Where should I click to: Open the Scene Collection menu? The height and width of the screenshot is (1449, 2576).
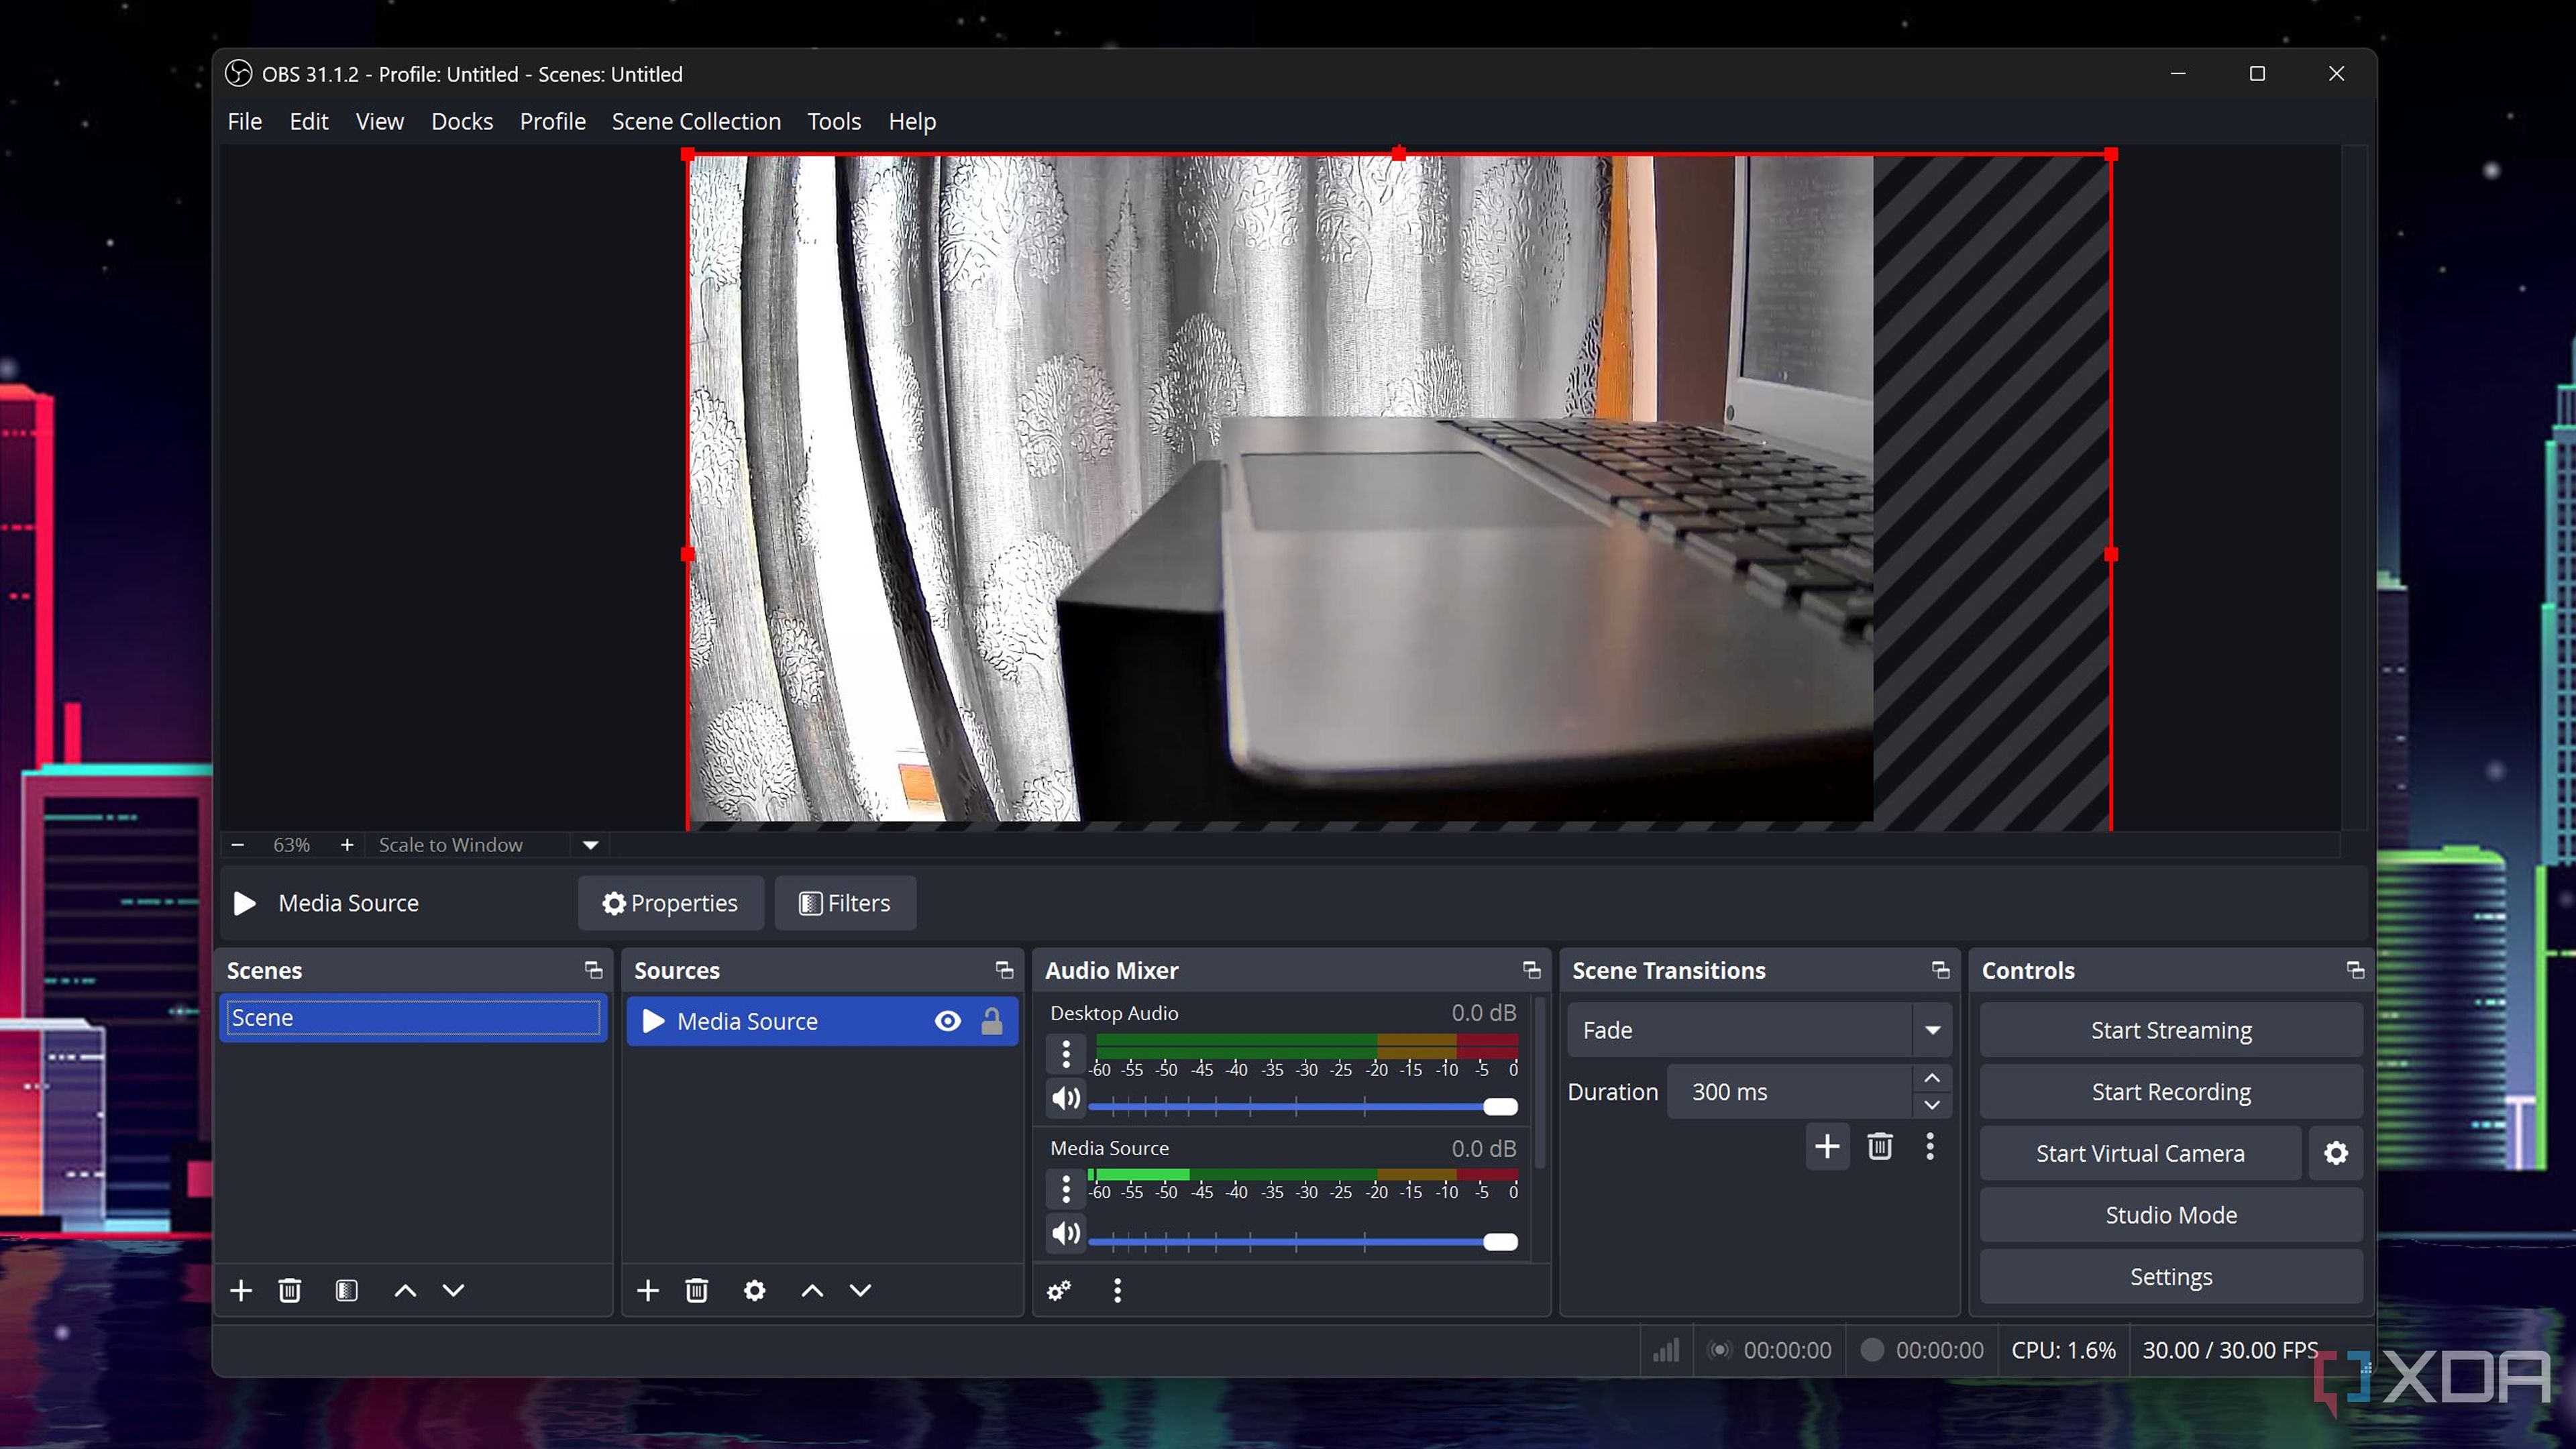[696, 121]
